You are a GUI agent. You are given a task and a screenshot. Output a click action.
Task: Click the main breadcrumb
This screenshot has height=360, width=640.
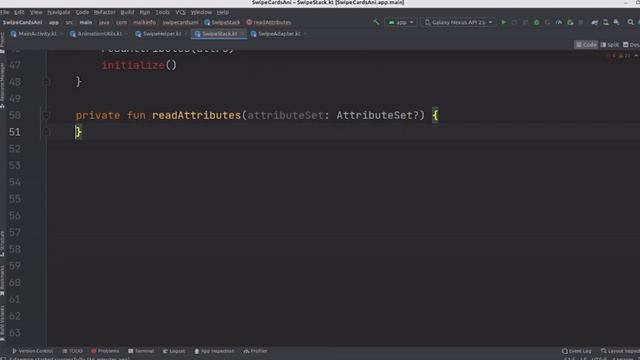coord(86,22)
